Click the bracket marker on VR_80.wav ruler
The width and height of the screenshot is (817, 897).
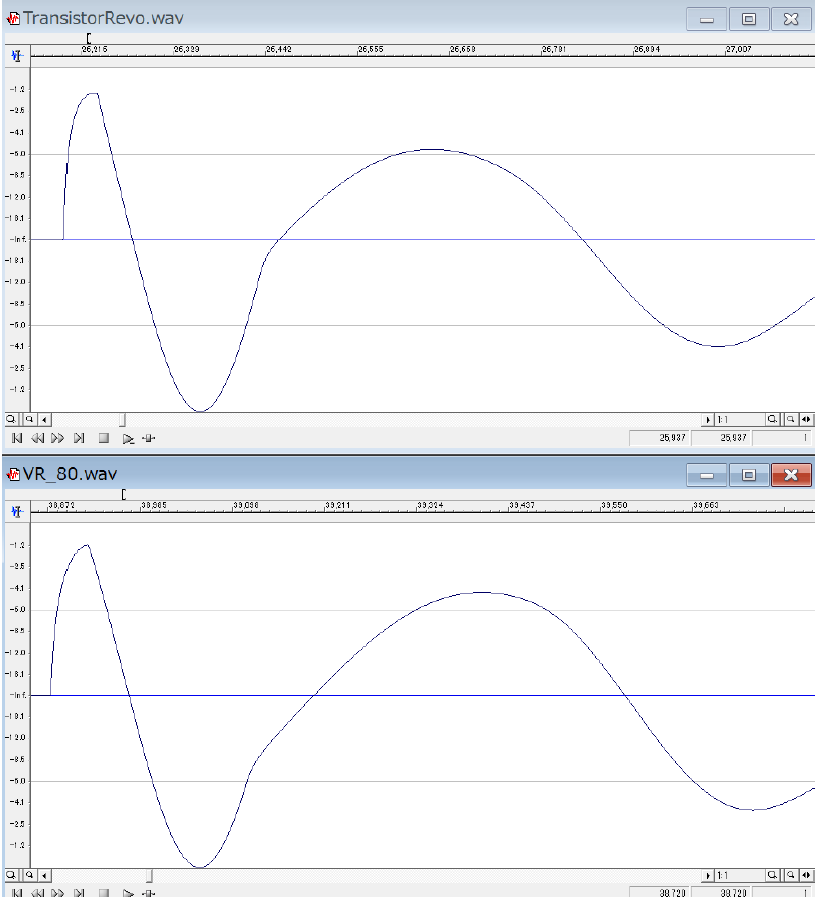[x=123, y=494]
